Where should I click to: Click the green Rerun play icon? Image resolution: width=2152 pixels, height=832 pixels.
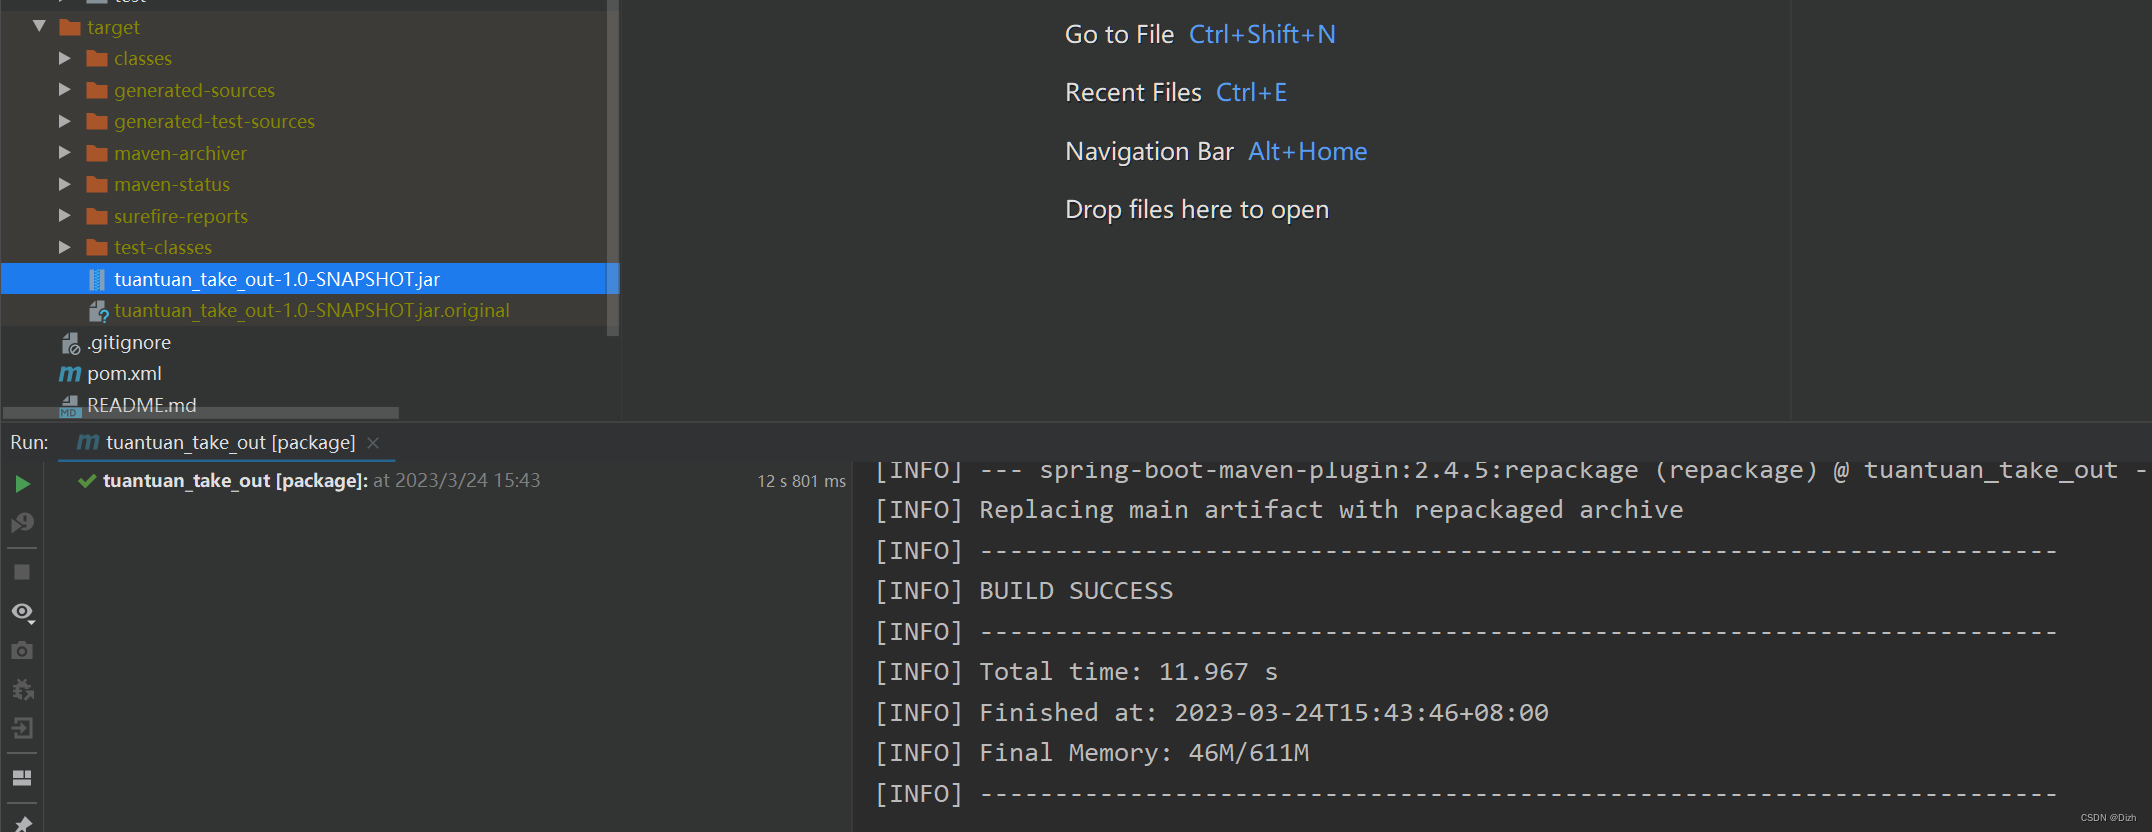click(x=22, y=484)
